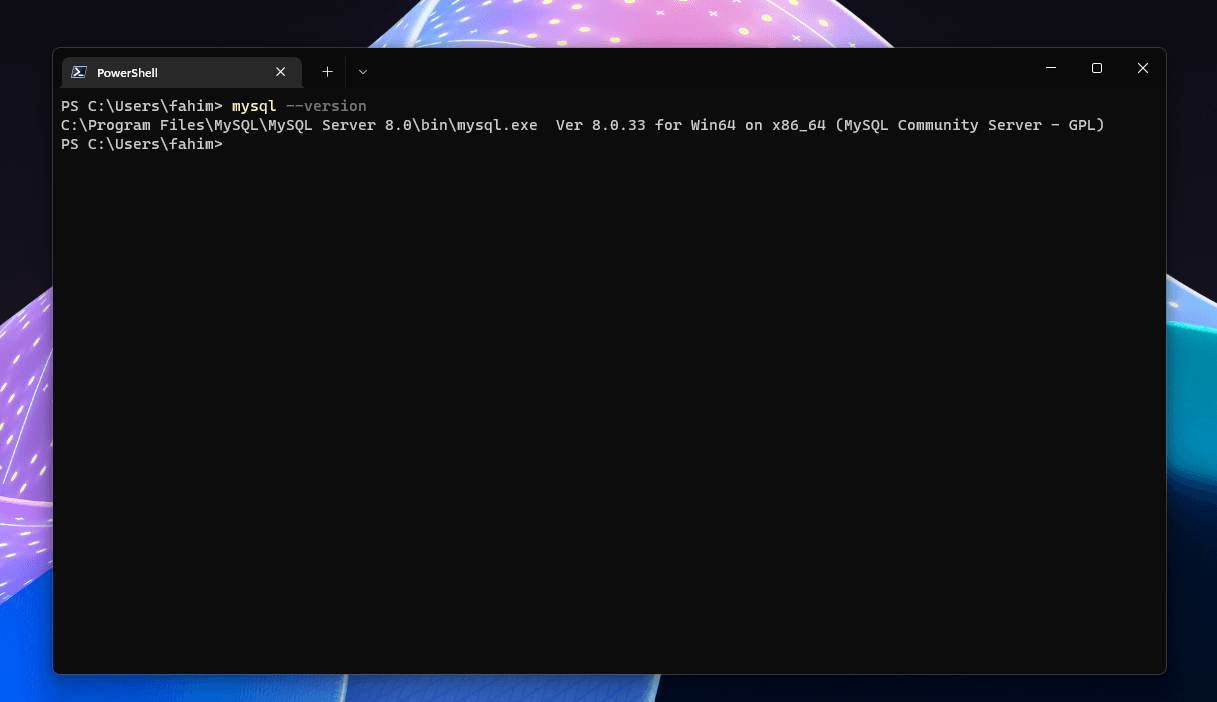This screenshot has height=702, width=1217.
Task: Click 'MySQL Community Server - GPL' text
Action: [x=970, y=125]
